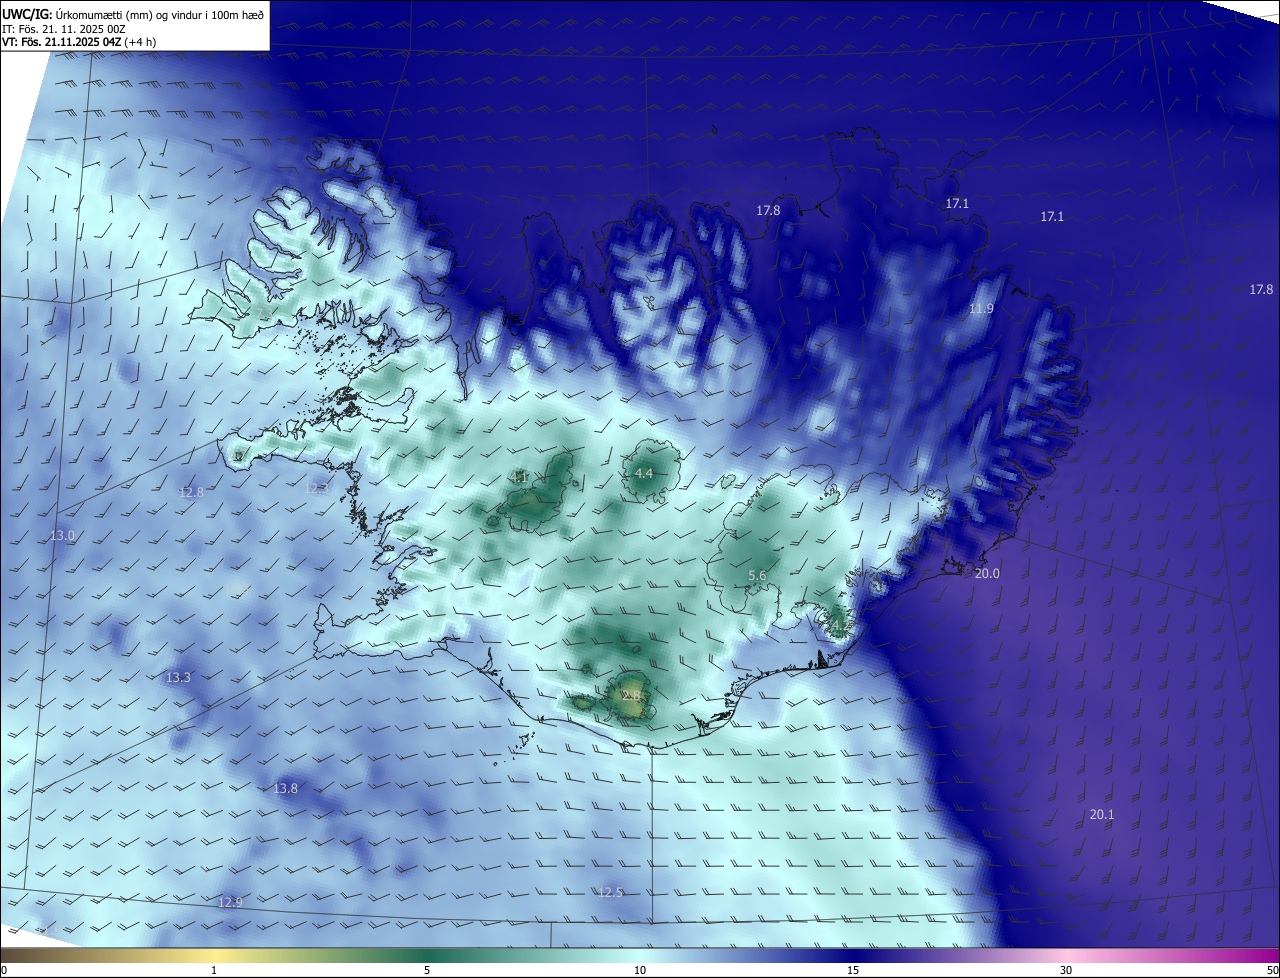Pick the 13.0 value label
Image resolution: width=1280 pixels, height=978 pixels.
tap(62, 536)
